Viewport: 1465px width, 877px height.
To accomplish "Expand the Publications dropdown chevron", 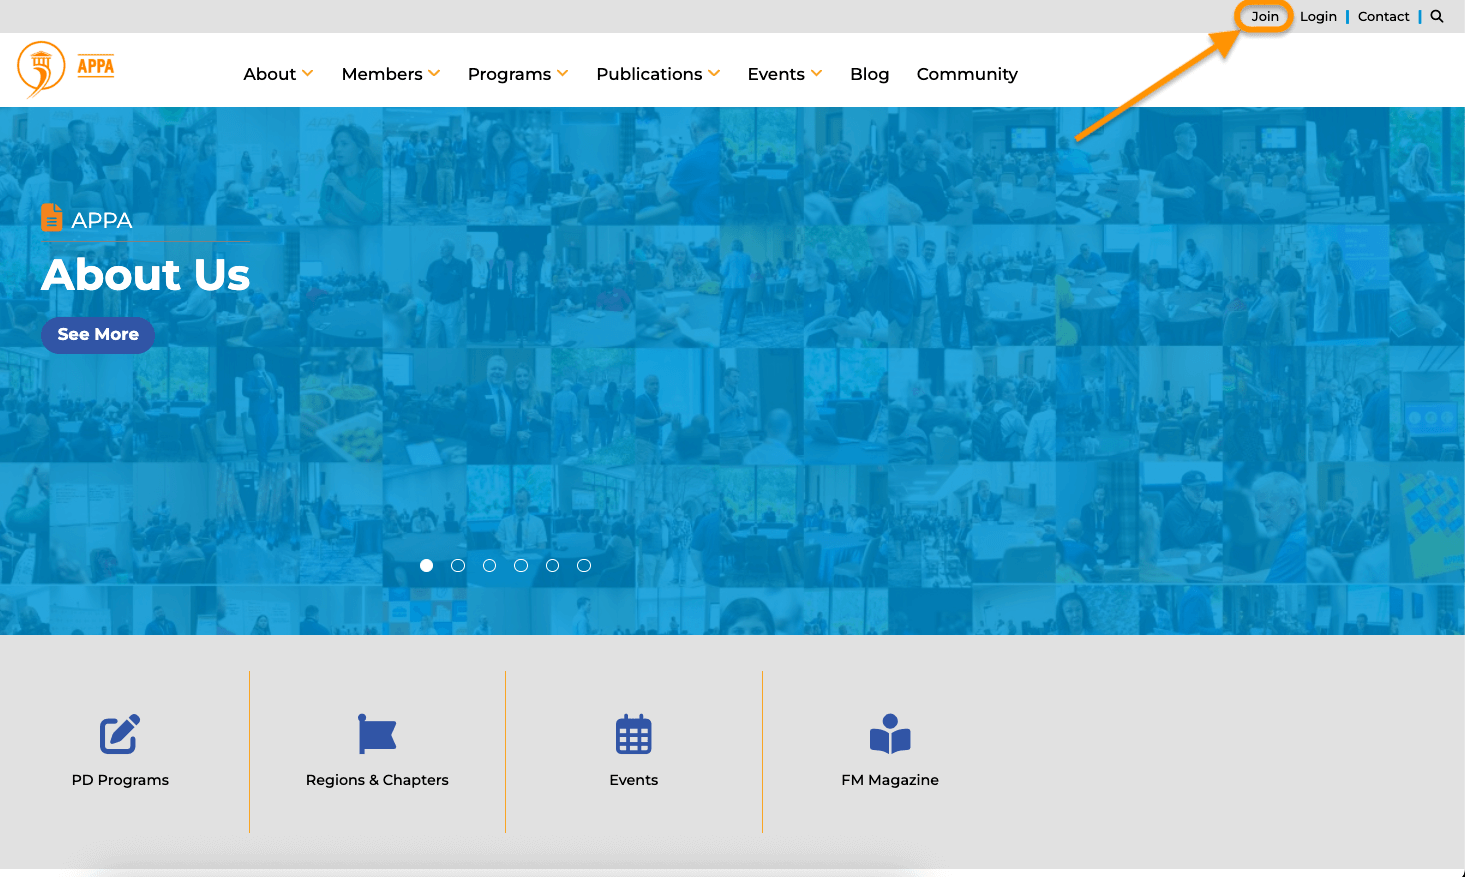I will (x=714, y=73).
